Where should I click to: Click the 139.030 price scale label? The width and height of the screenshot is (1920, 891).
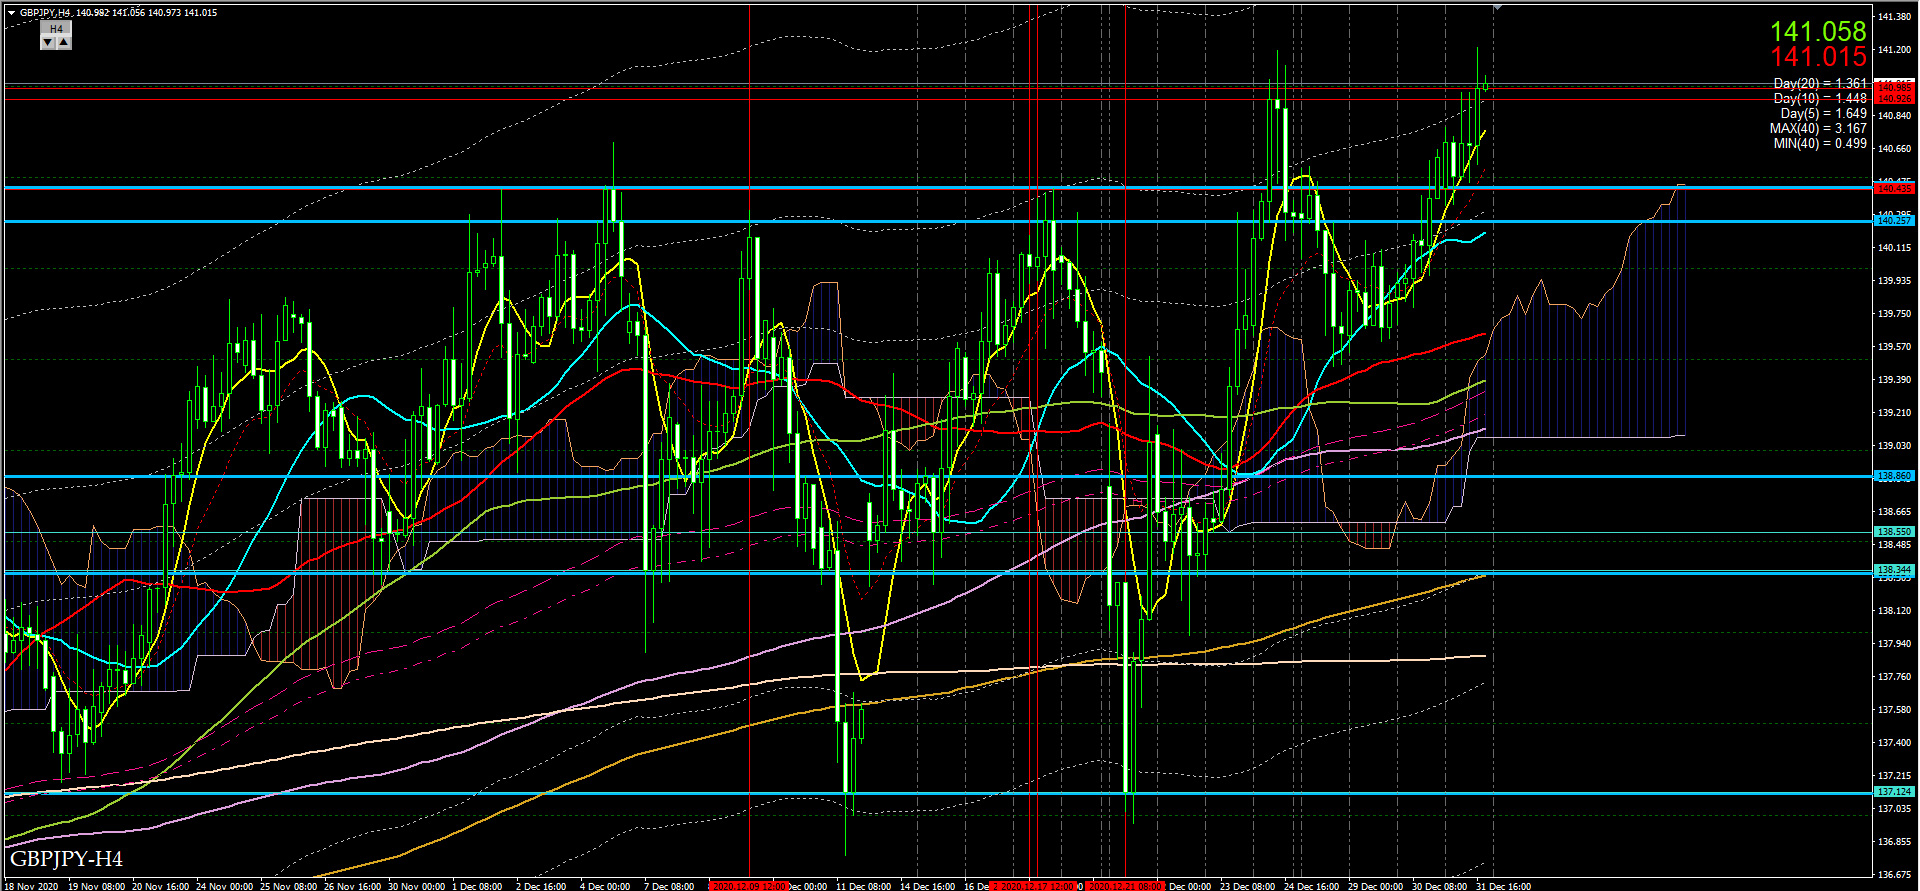coord(1895,446)
